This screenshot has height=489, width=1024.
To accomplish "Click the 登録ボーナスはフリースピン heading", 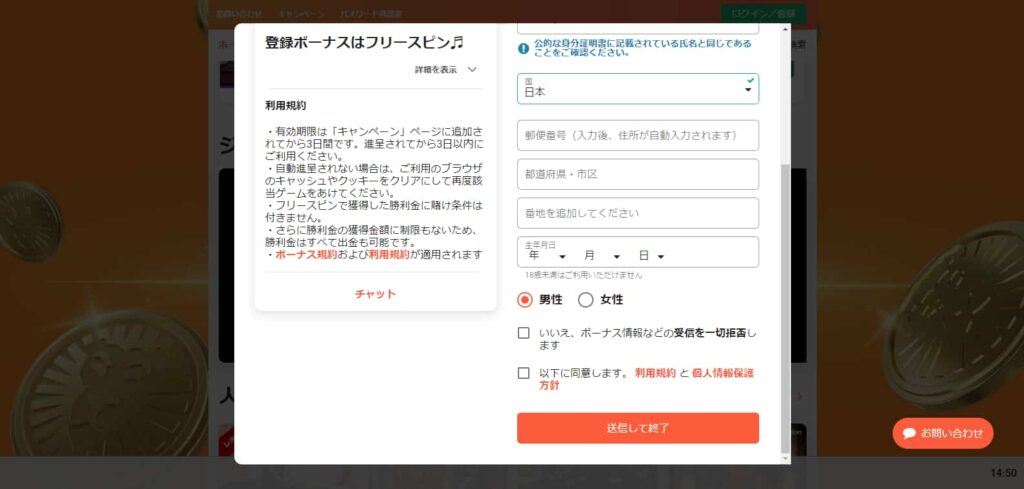I will [x=364, y=42].
